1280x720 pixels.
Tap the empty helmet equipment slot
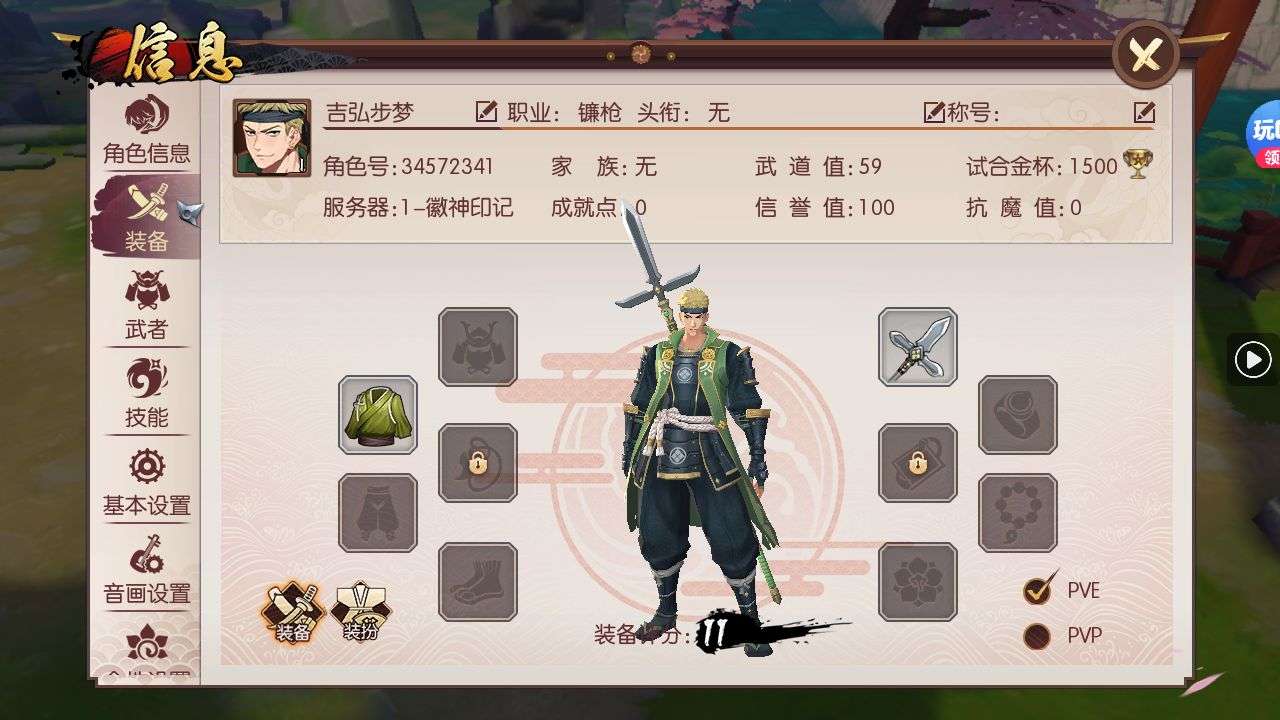coord(478,347)
